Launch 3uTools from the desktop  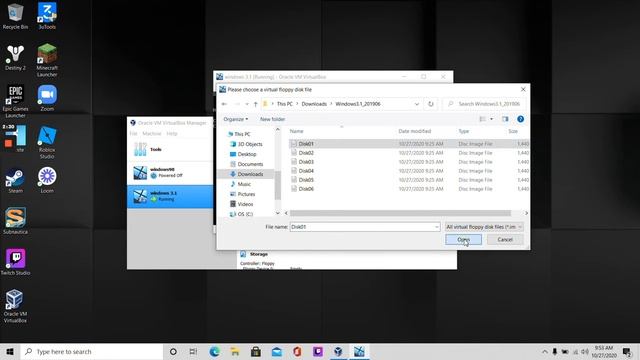point(47,16)
